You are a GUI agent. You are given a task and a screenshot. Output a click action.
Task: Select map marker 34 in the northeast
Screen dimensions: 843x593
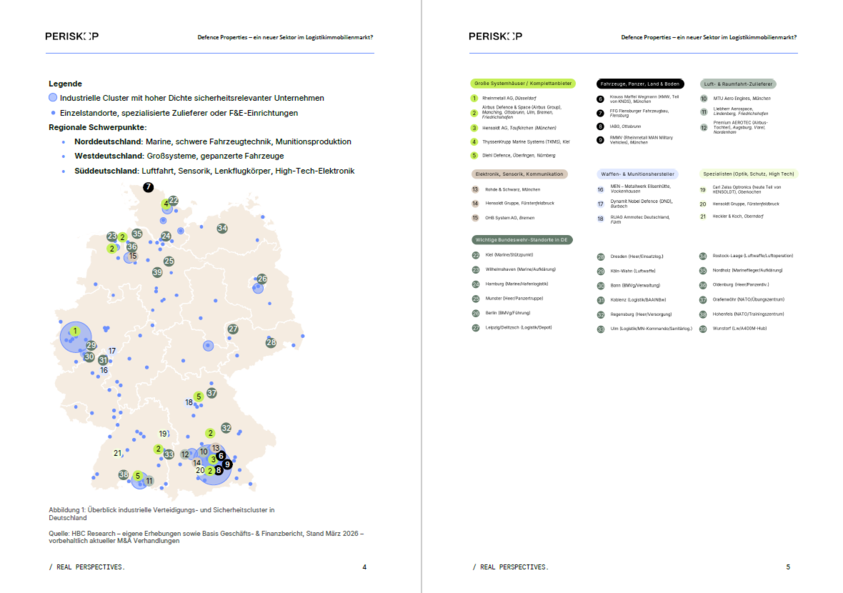(x=222, y=228)
